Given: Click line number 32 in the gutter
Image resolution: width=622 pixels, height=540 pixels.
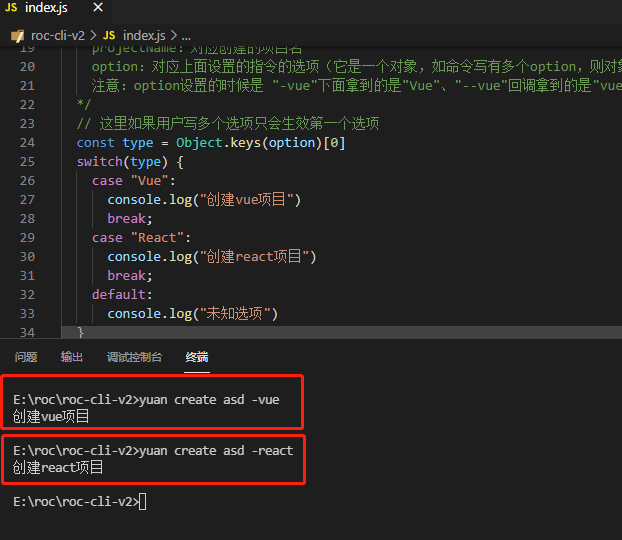Looking at the screenshot, I should click(x=27, y=295).
